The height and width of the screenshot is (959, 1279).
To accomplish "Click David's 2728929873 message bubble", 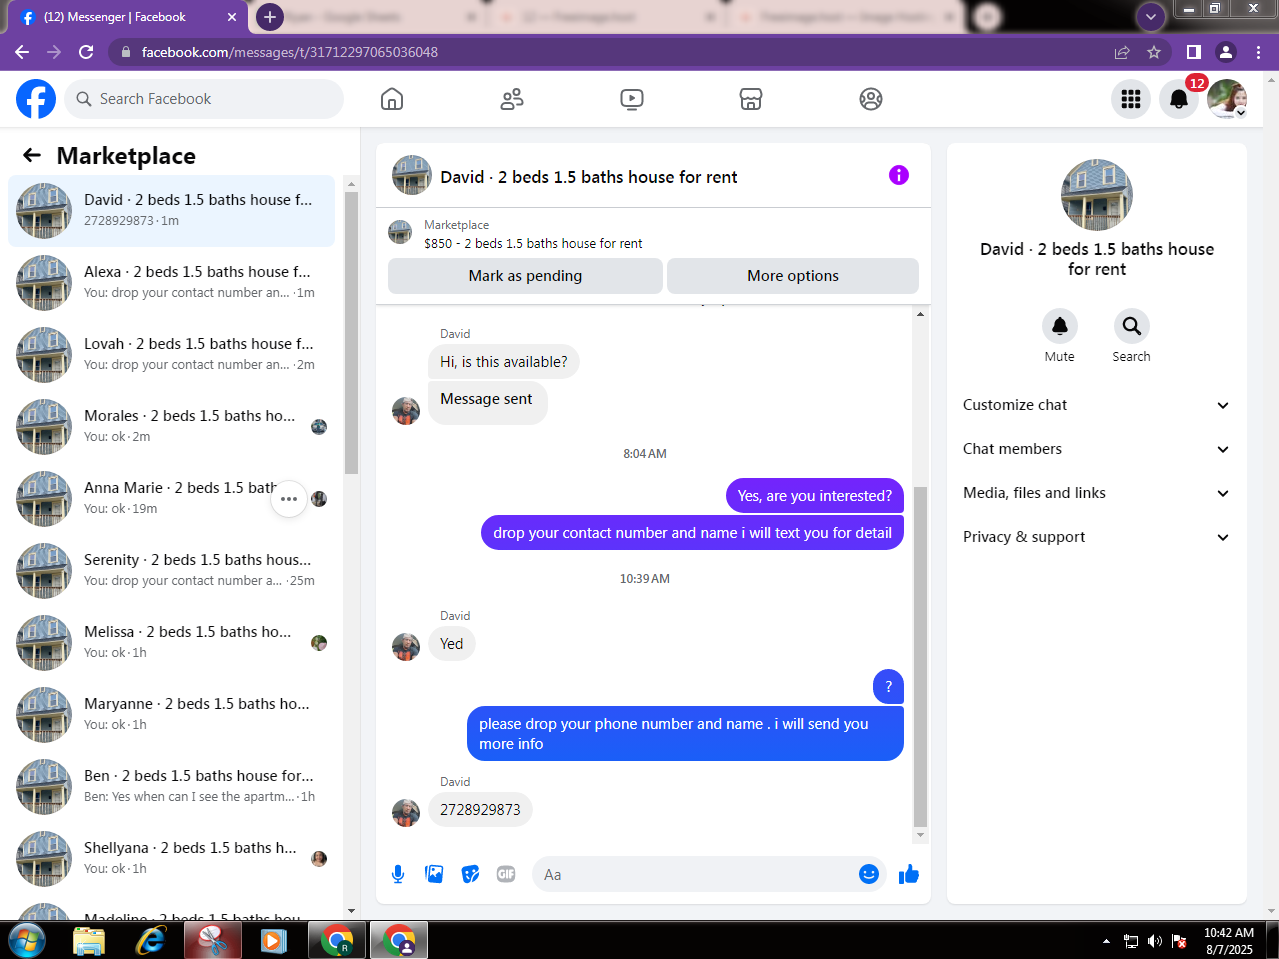I will [x=480, y=810].
